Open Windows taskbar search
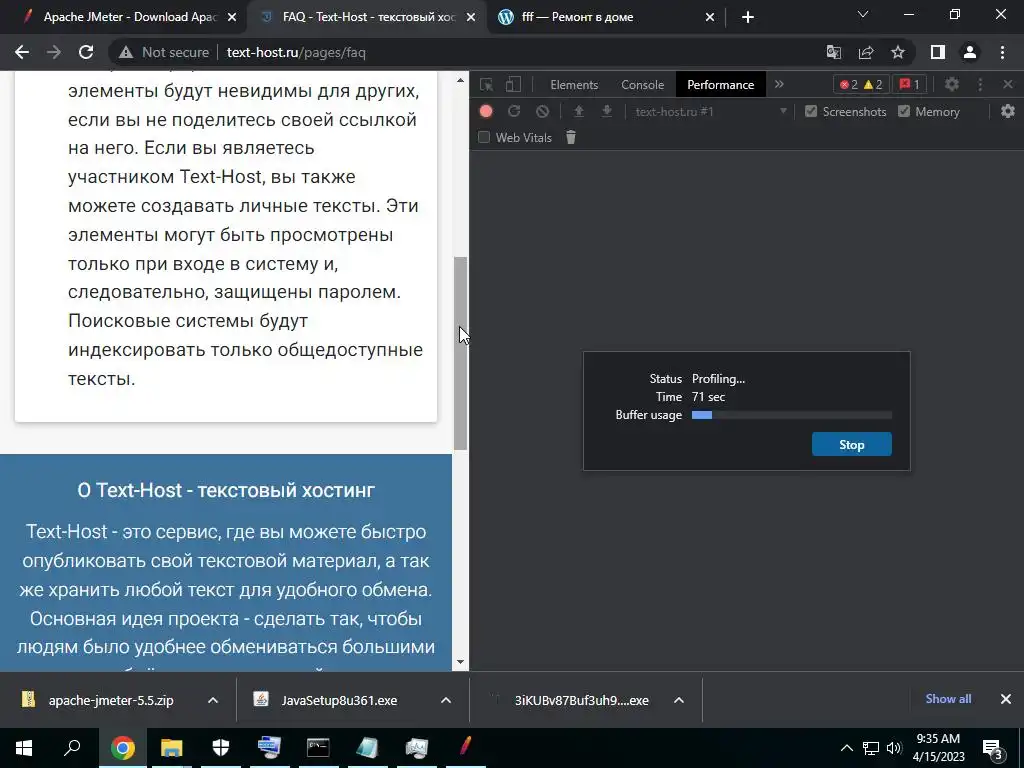The image size is (1024, 768). coord(72,748)
